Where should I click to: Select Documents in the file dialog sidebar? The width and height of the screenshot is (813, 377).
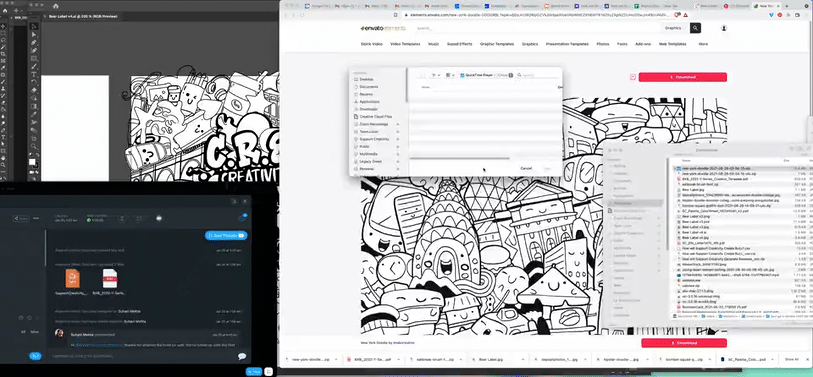(x=369, y=87)
